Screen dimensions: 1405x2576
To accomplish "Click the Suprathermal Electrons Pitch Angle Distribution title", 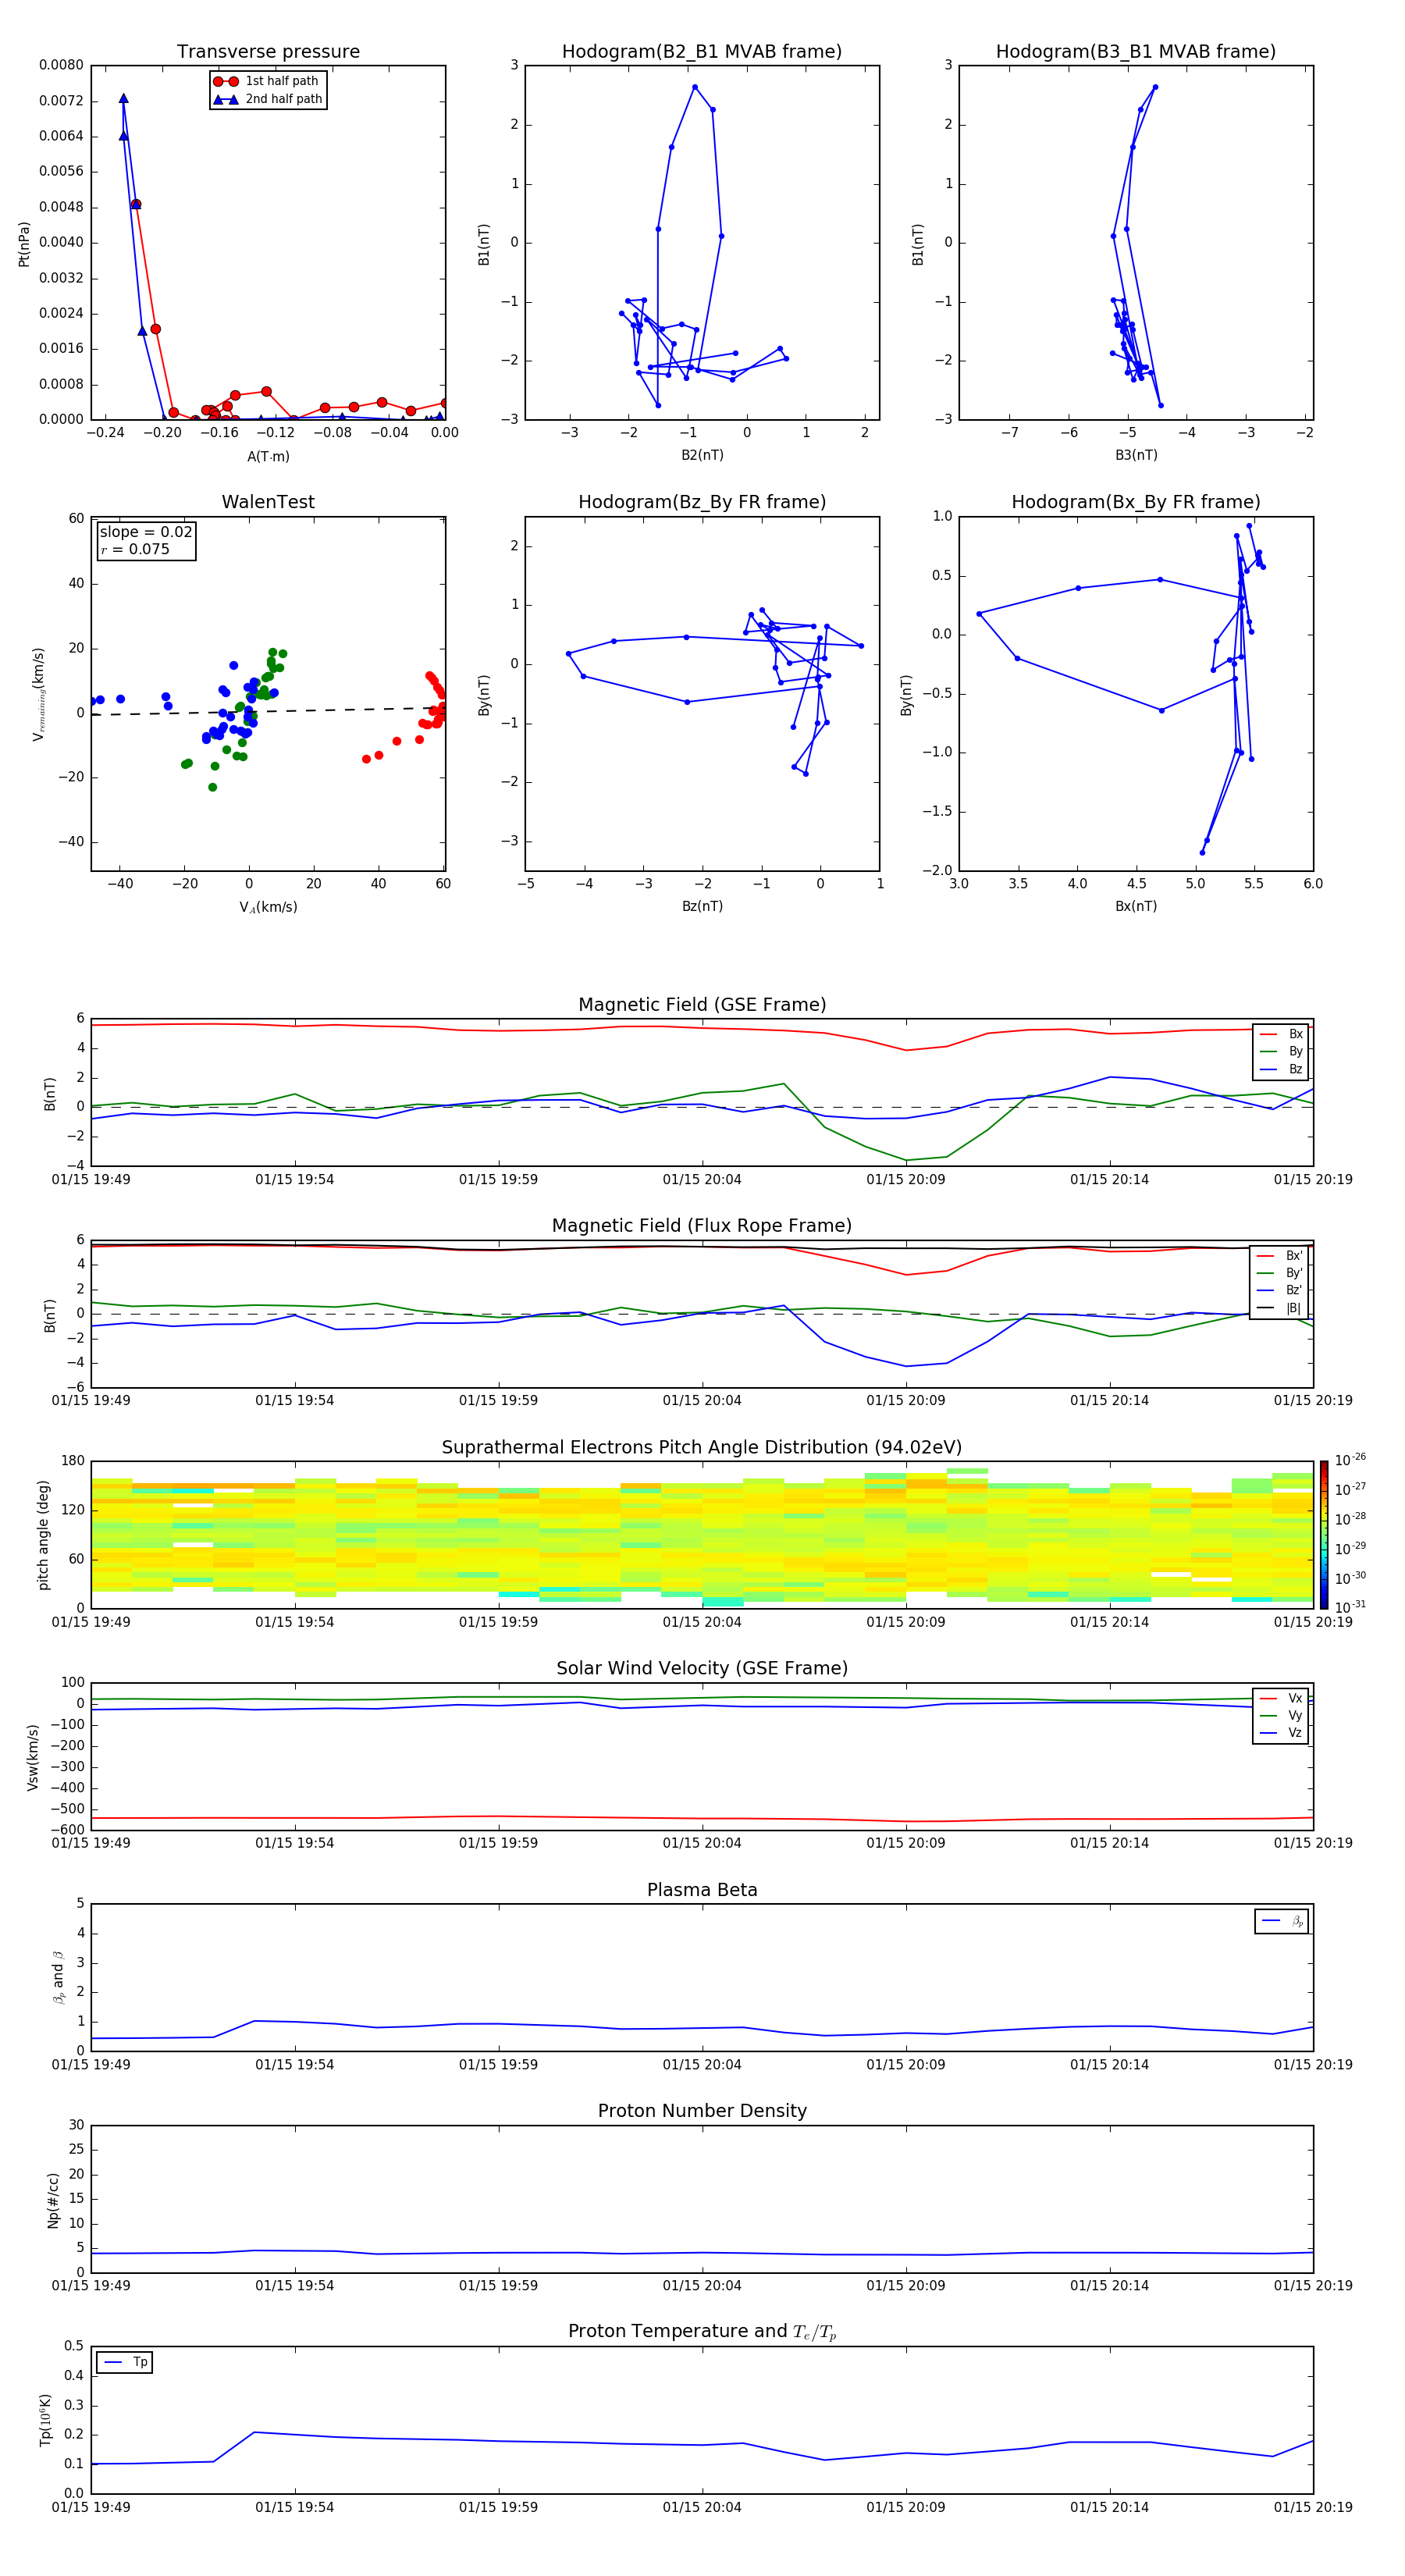I will [x=702, y=1447].
